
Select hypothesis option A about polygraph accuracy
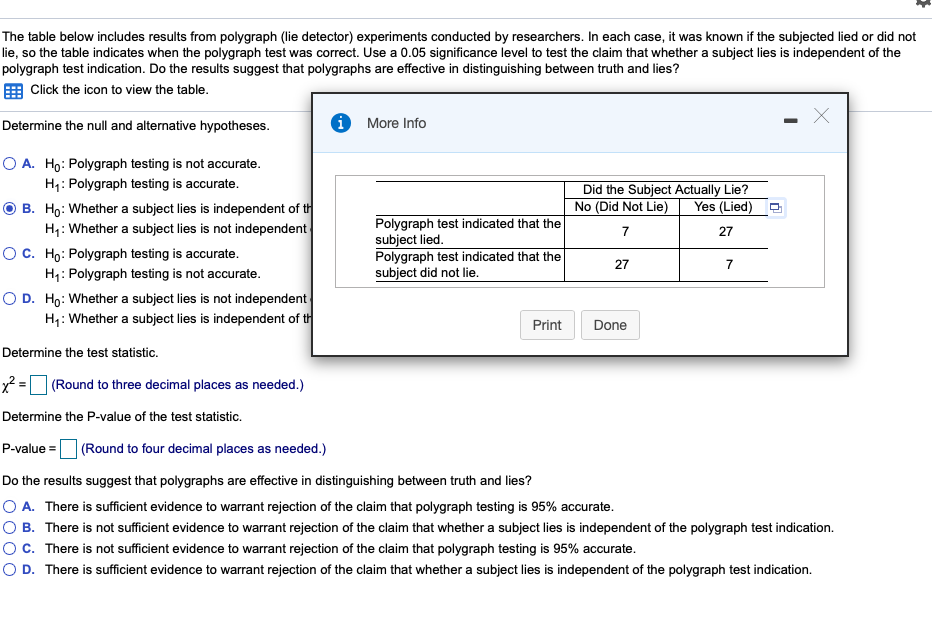(x=10, y=163)
